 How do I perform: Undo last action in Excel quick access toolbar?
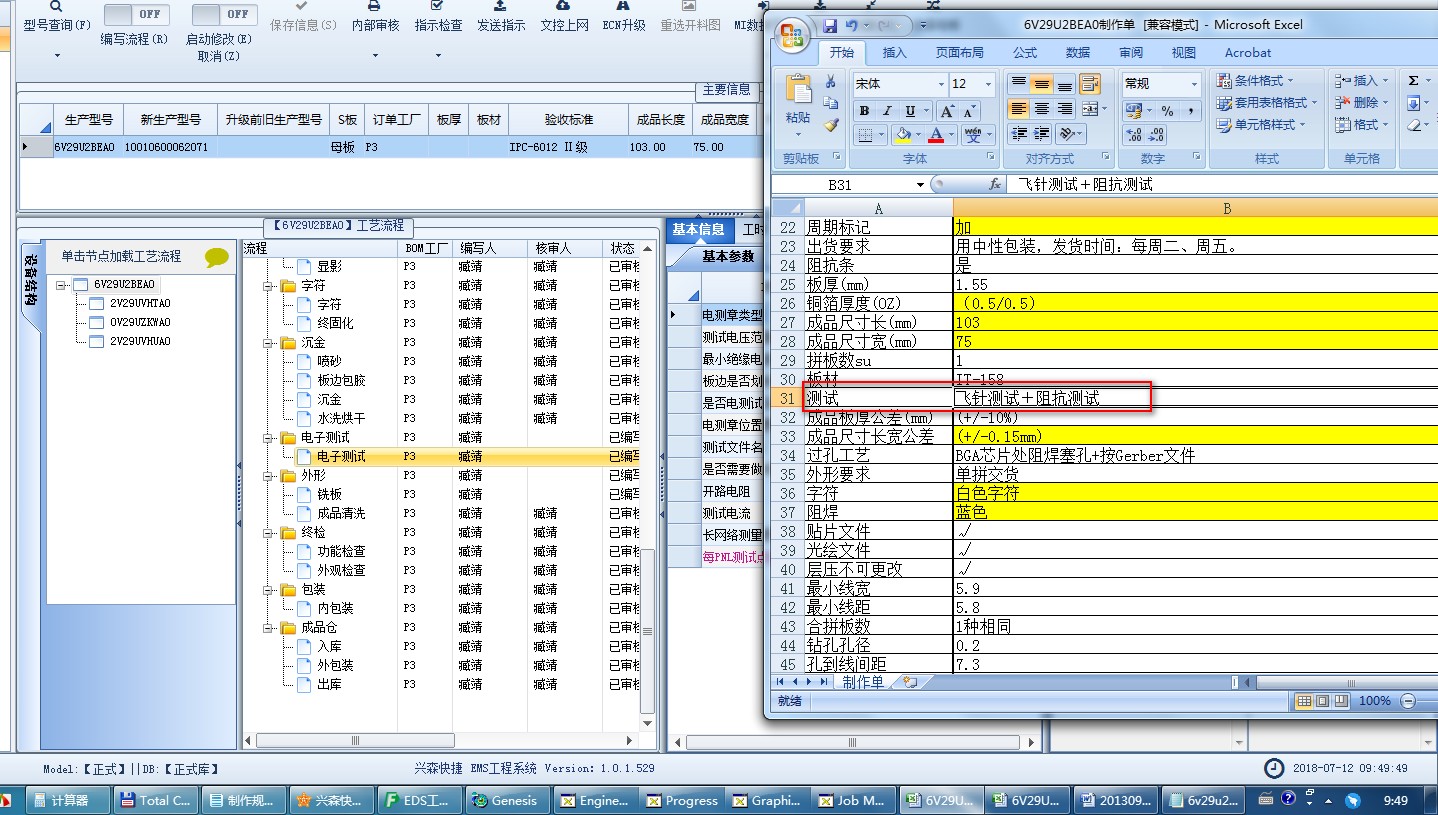point(851,25)
